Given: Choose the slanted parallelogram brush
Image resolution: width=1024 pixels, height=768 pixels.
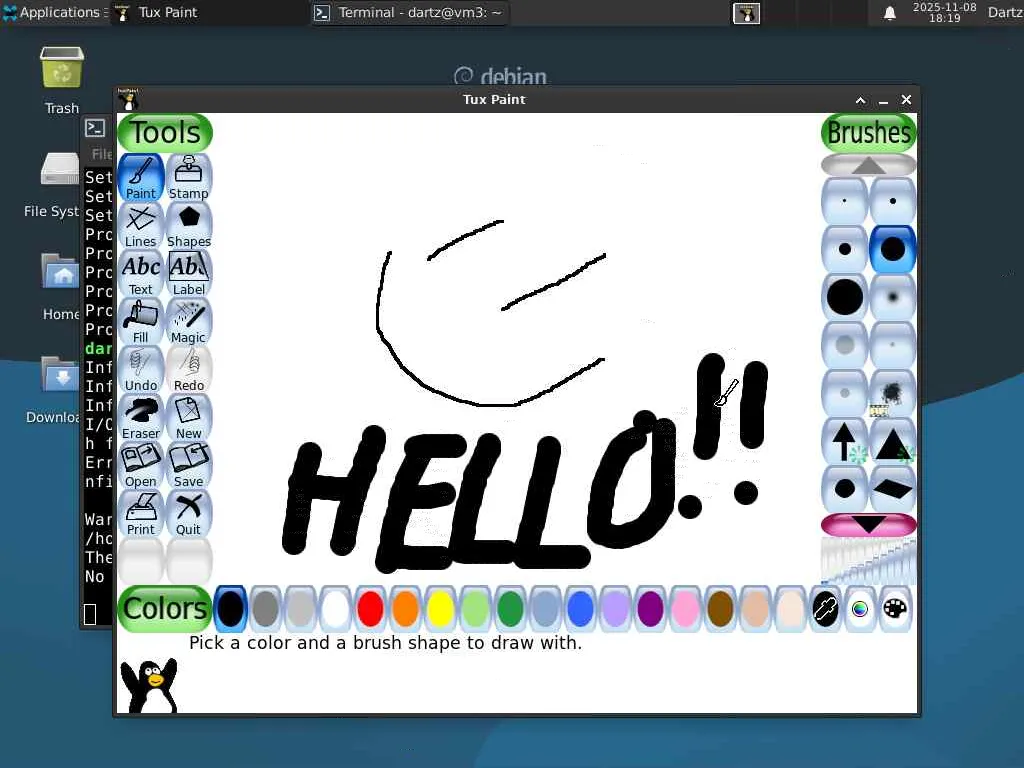Looking at the screenshot, I should pyautogui.click(x=893, y=488).
